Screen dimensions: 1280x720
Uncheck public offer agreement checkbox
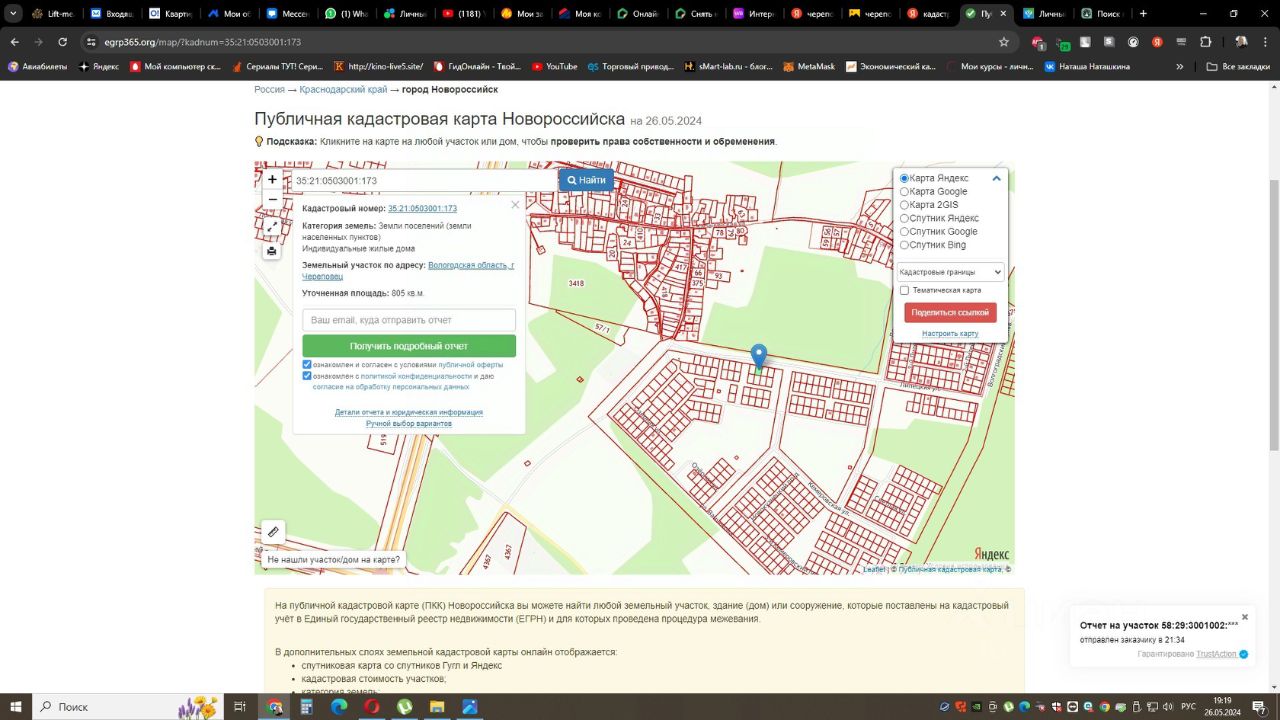[x=307, y=365]
